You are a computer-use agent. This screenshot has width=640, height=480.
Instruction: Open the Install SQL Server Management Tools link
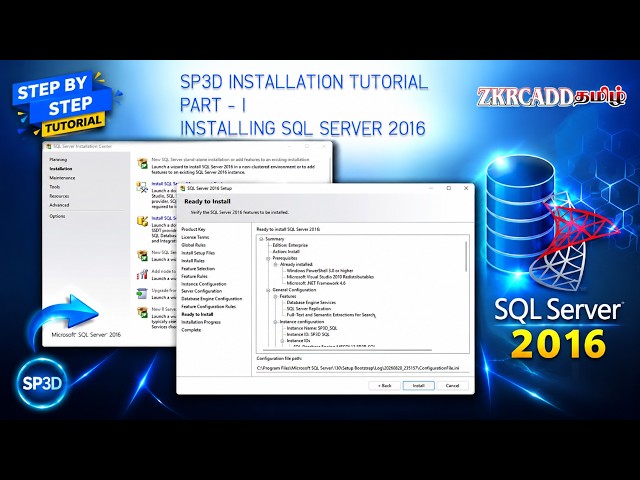tap(164, 184)
